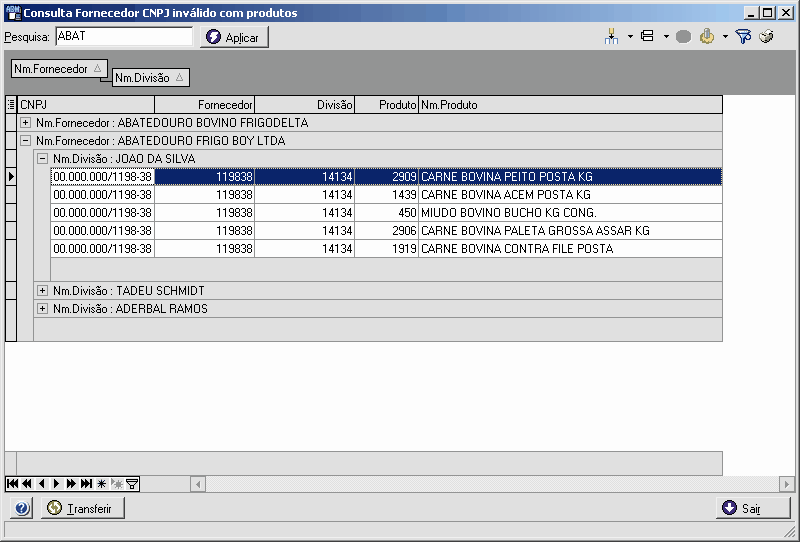Click the stacked rows layout icon
The image size is (800, 542).
(647, 36)
